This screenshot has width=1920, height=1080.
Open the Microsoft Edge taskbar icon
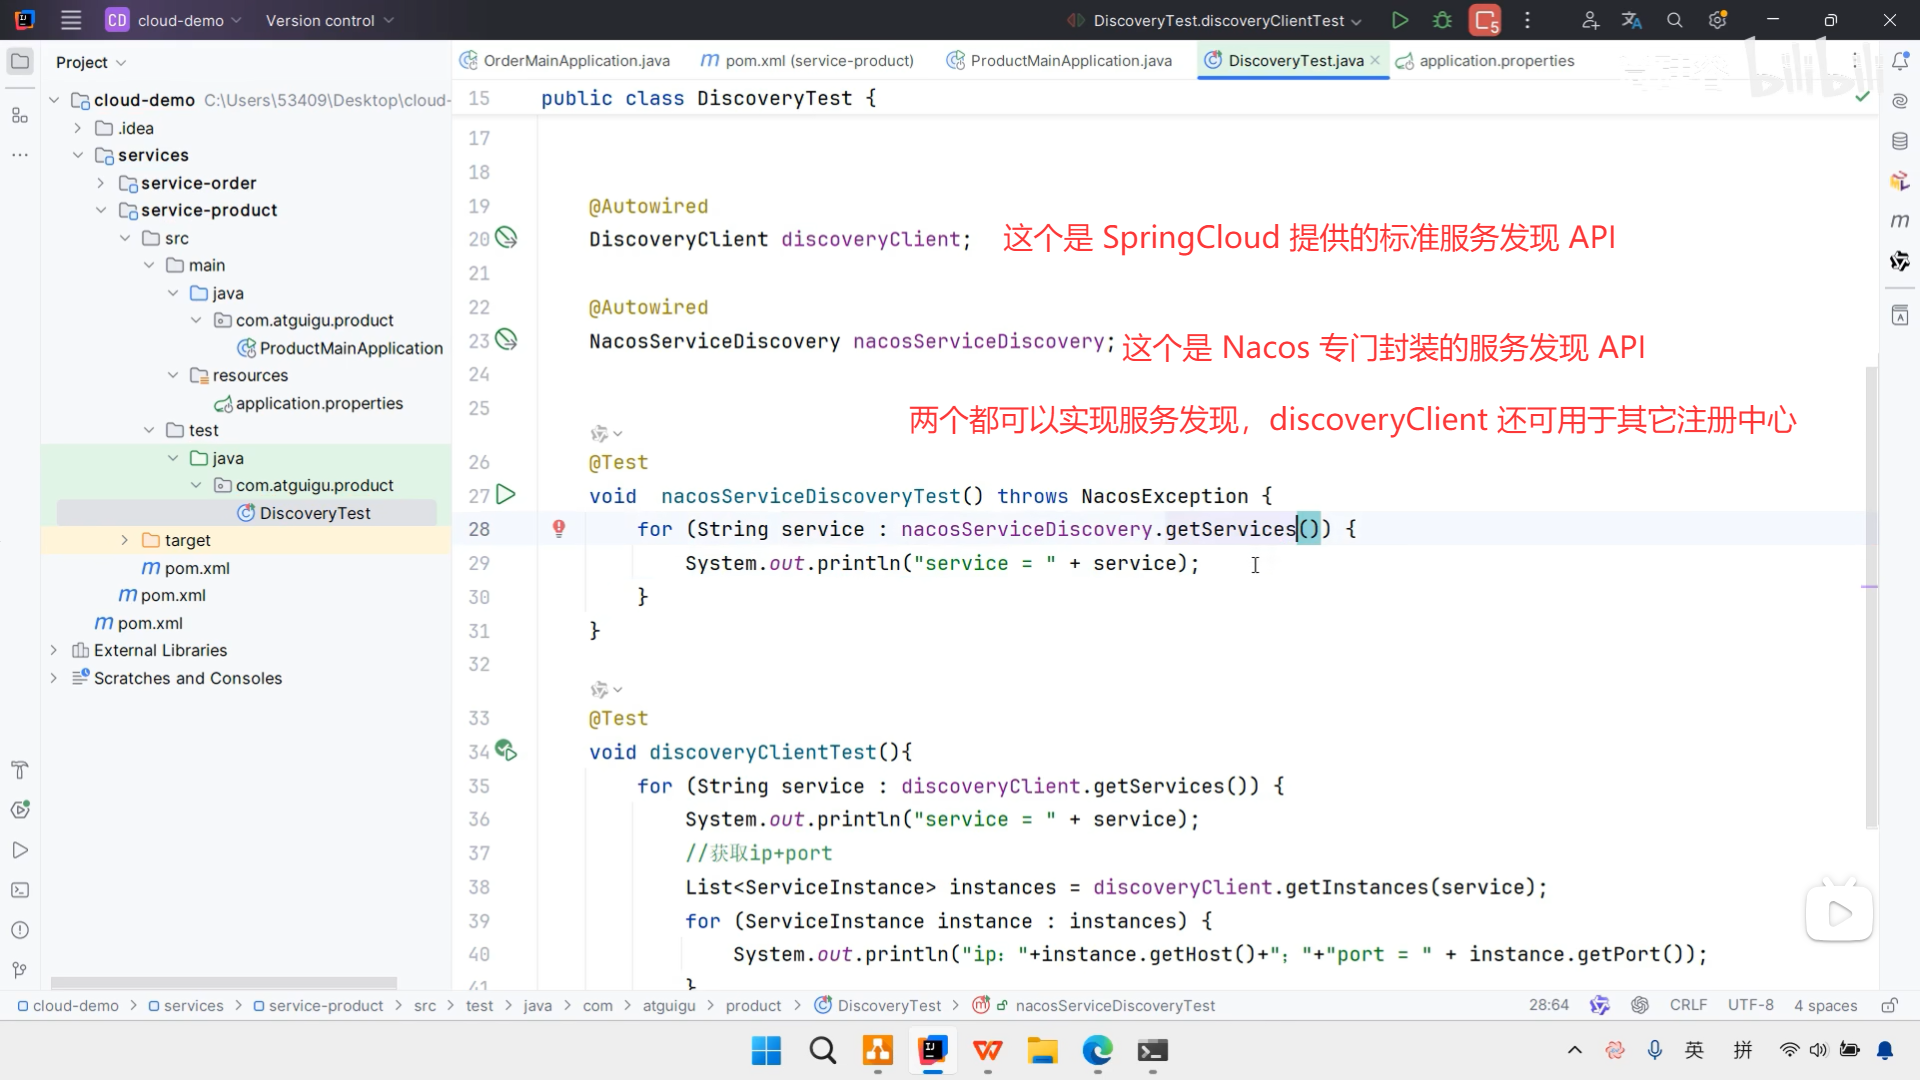pos(1097,1051)
